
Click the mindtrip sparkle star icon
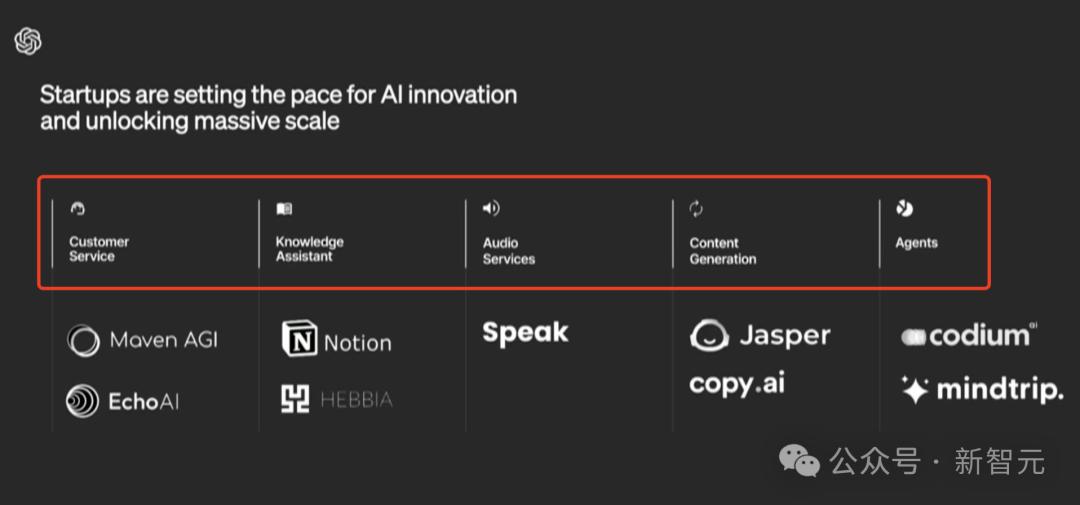pos(914,390)
